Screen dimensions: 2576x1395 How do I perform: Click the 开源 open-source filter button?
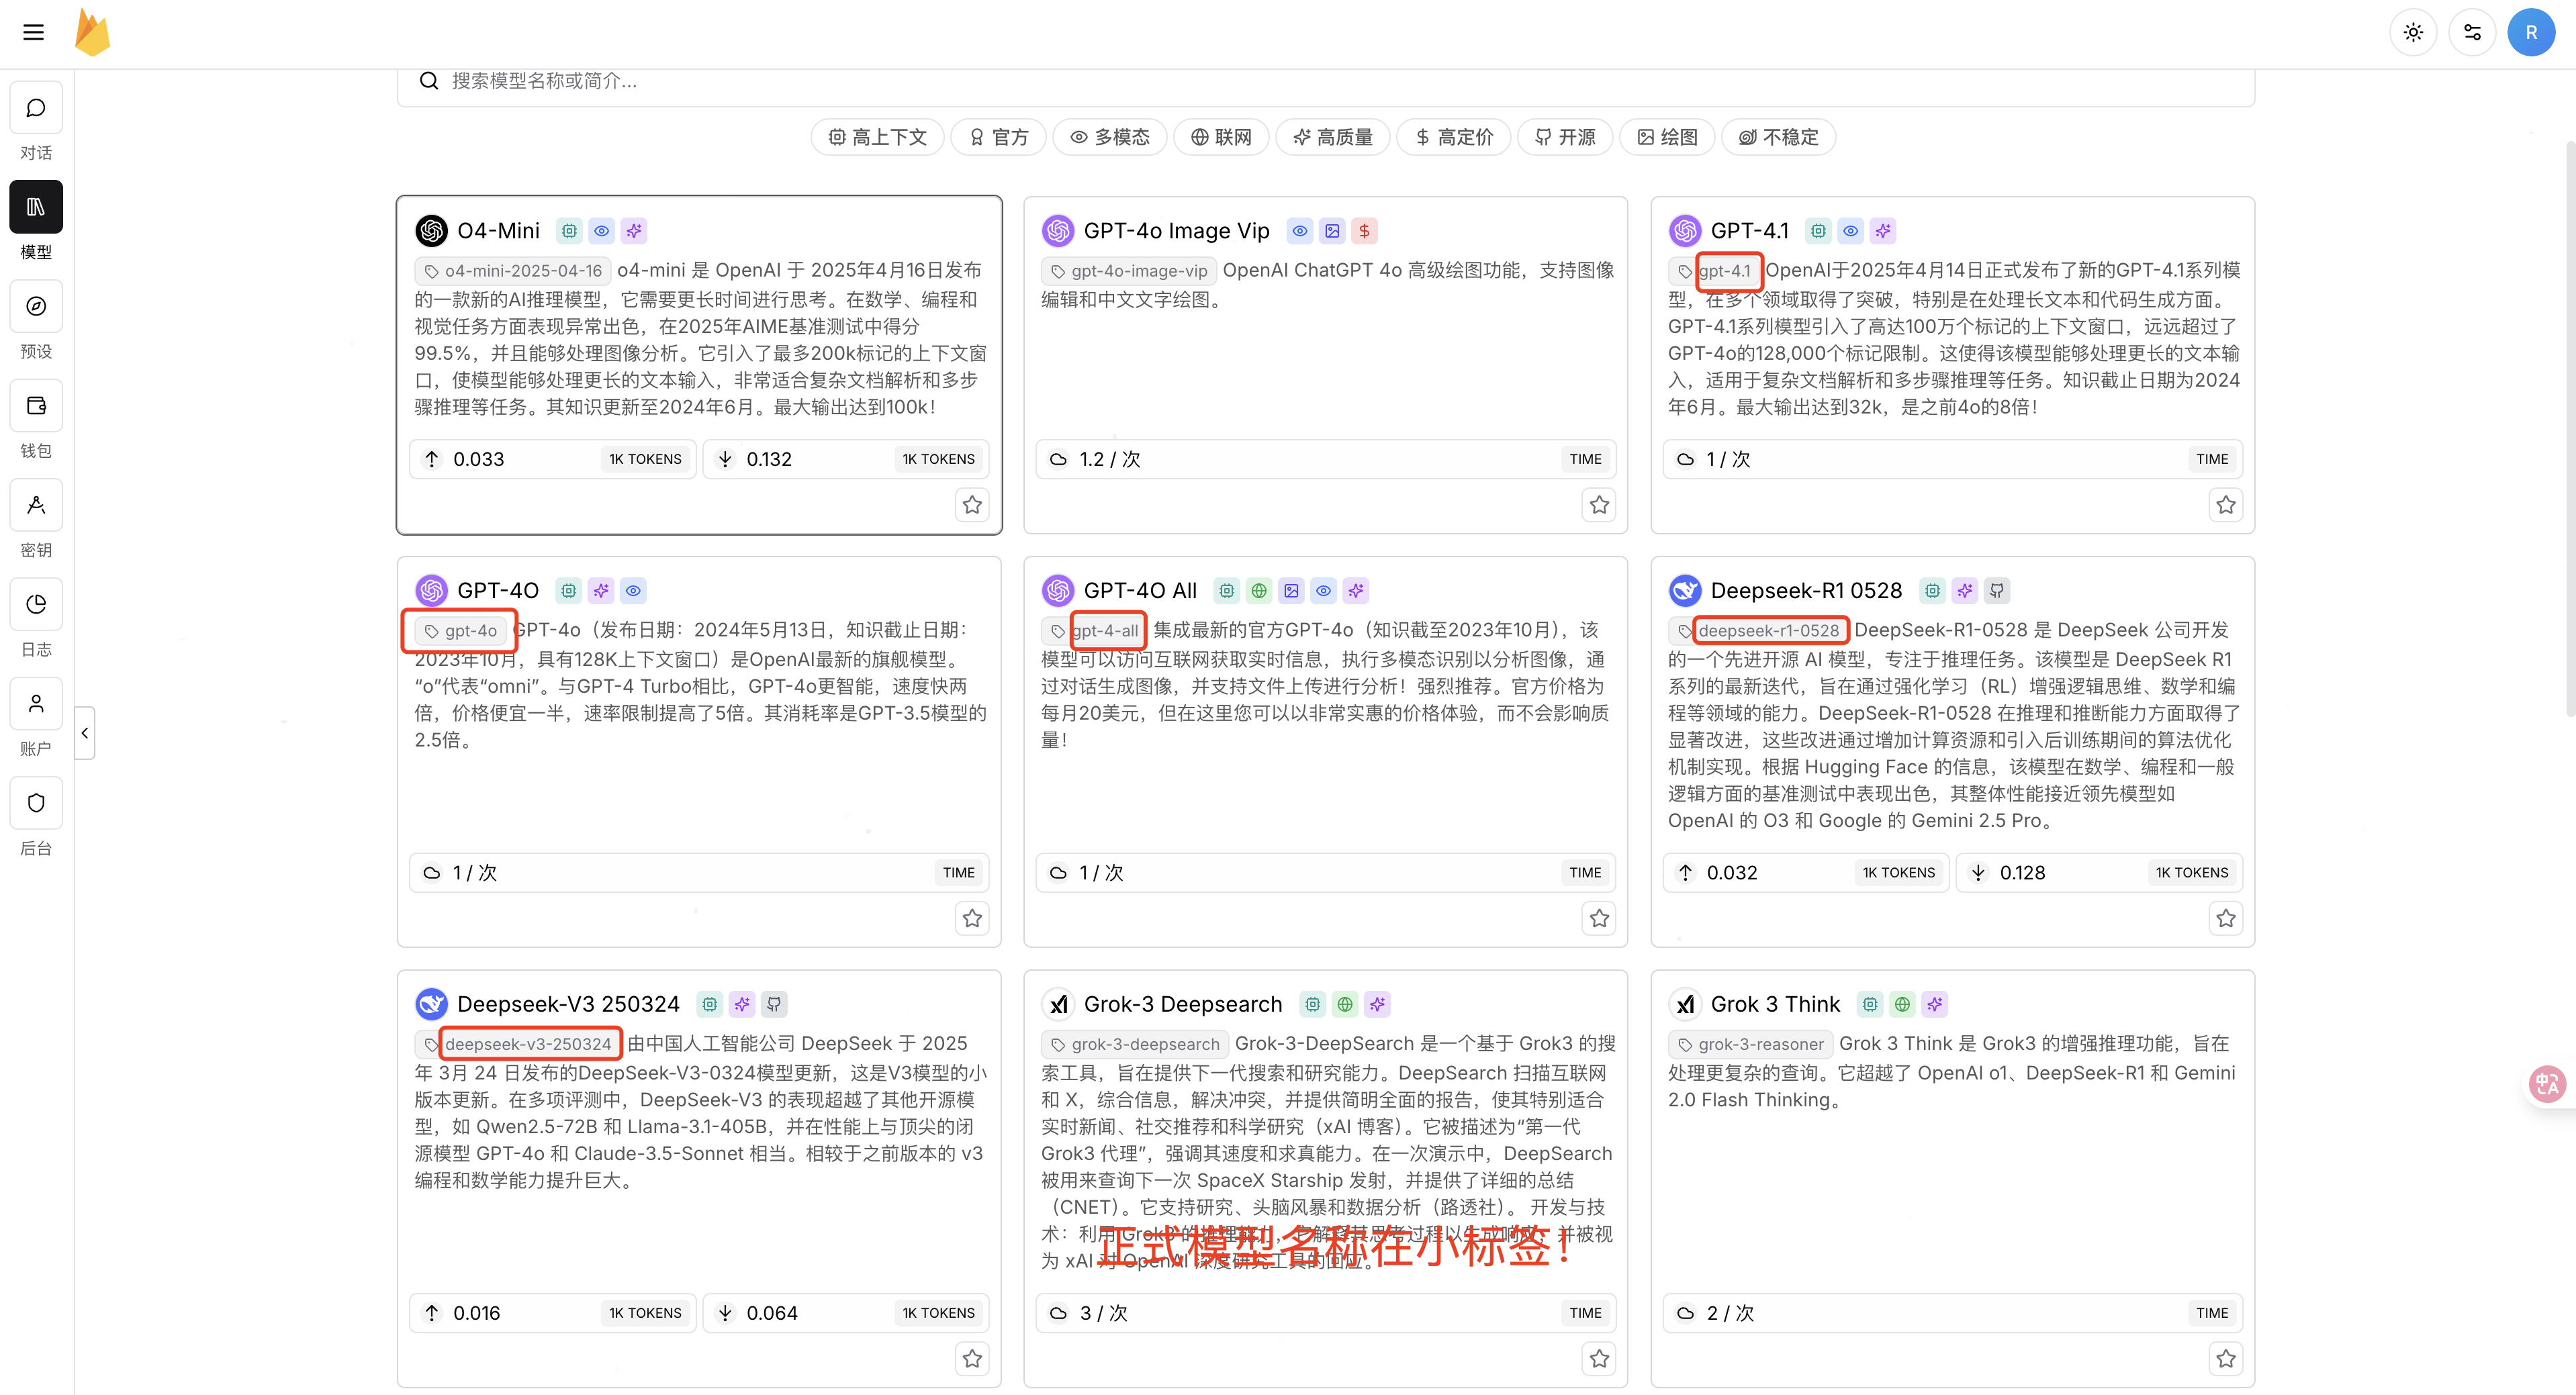pyautogui.click(x=1565, y=137)
